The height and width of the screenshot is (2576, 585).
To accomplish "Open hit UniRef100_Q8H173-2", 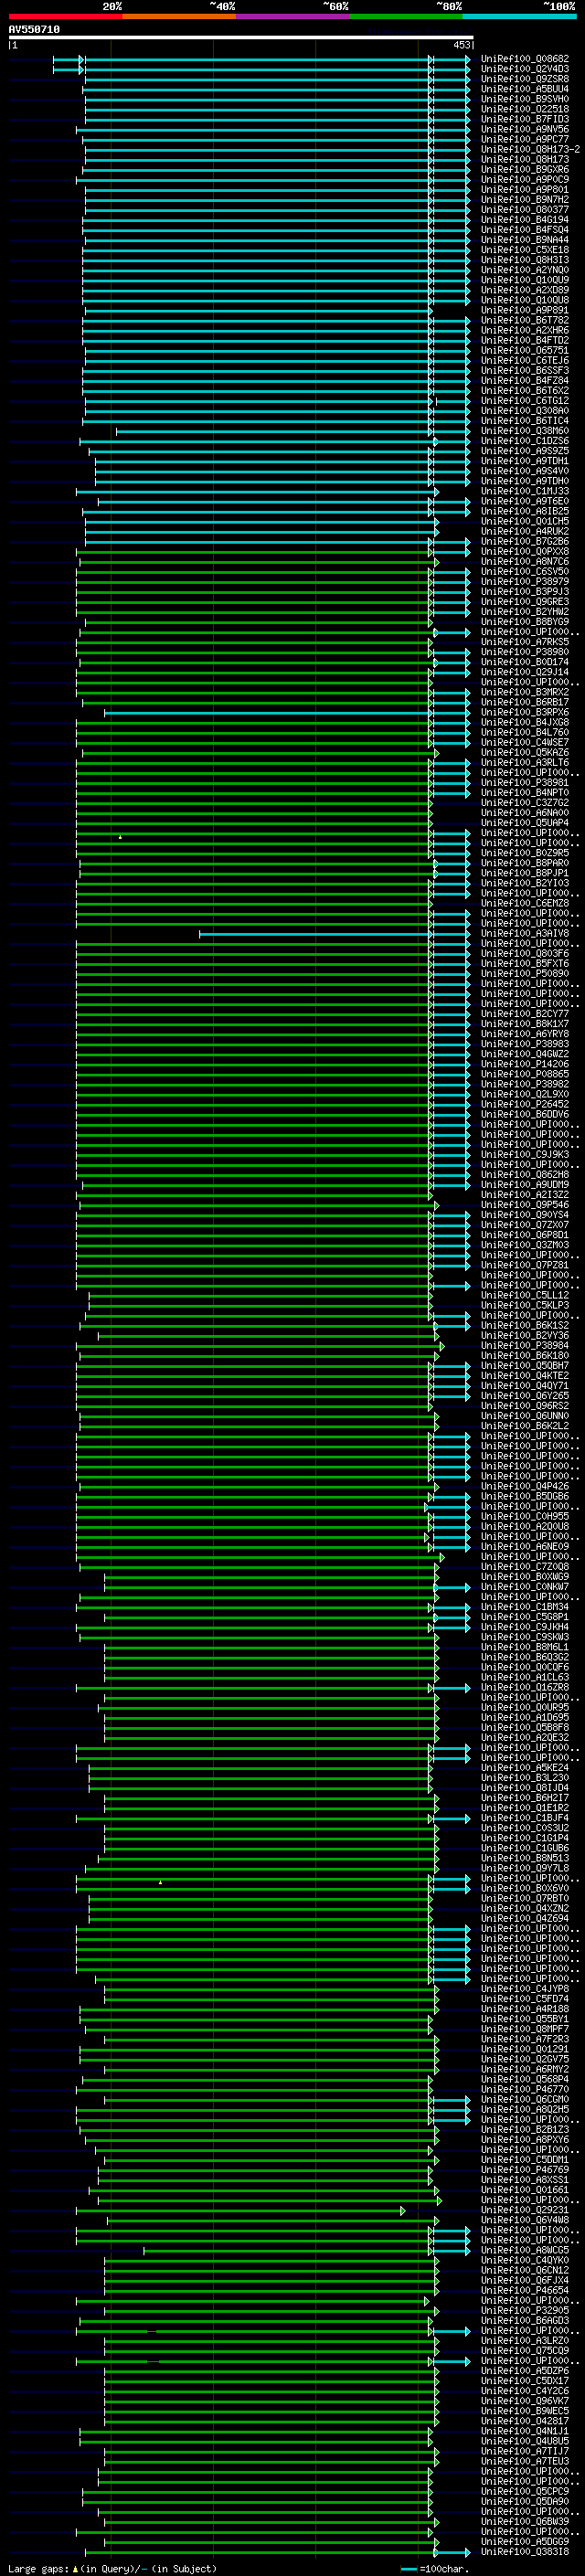I will 530,149.
